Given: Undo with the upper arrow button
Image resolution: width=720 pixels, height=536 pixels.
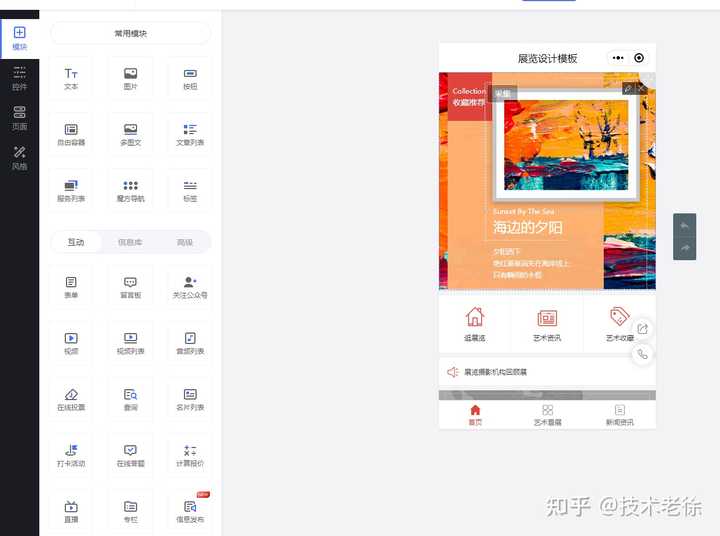Looking at the screenshot, I should (x=684, y=226).
